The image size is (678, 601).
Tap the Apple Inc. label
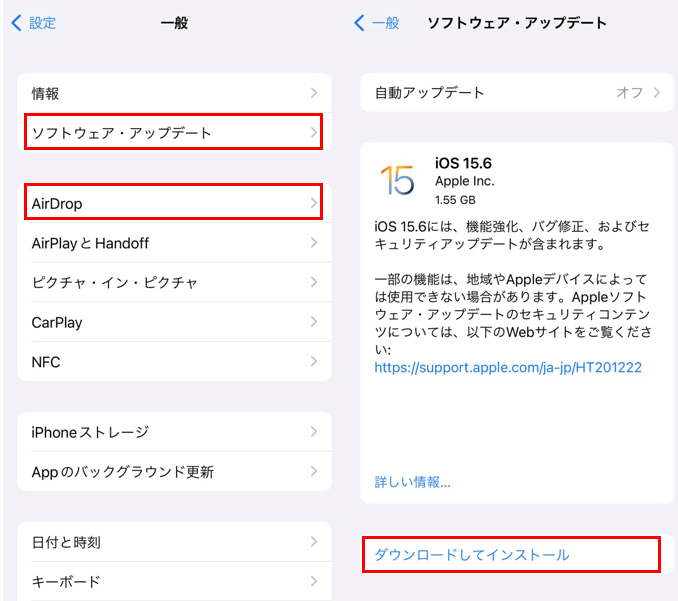coord(464,181)
